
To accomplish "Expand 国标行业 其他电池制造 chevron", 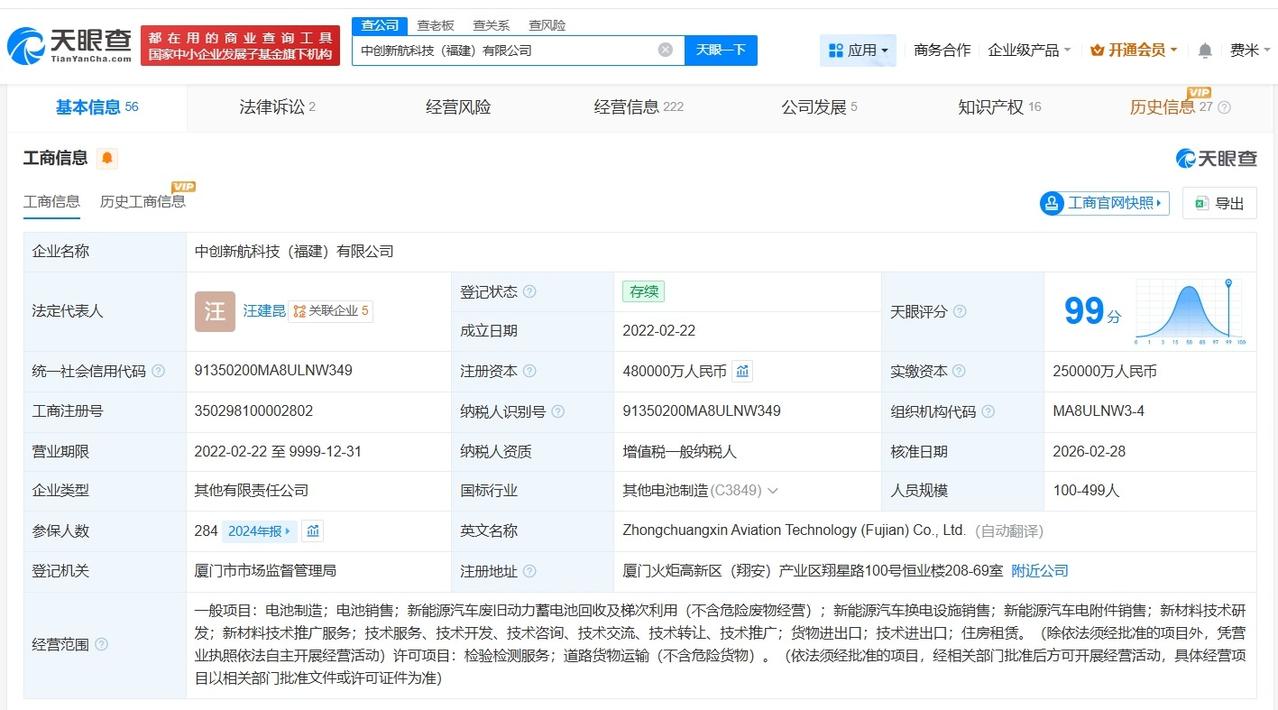I will point(772,491).
